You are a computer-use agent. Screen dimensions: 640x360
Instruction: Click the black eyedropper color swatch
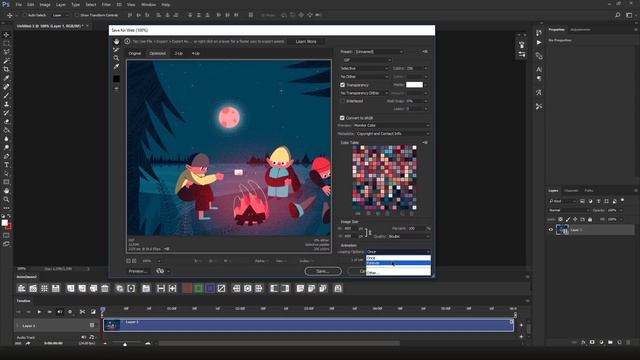click(x=116, y=79)
